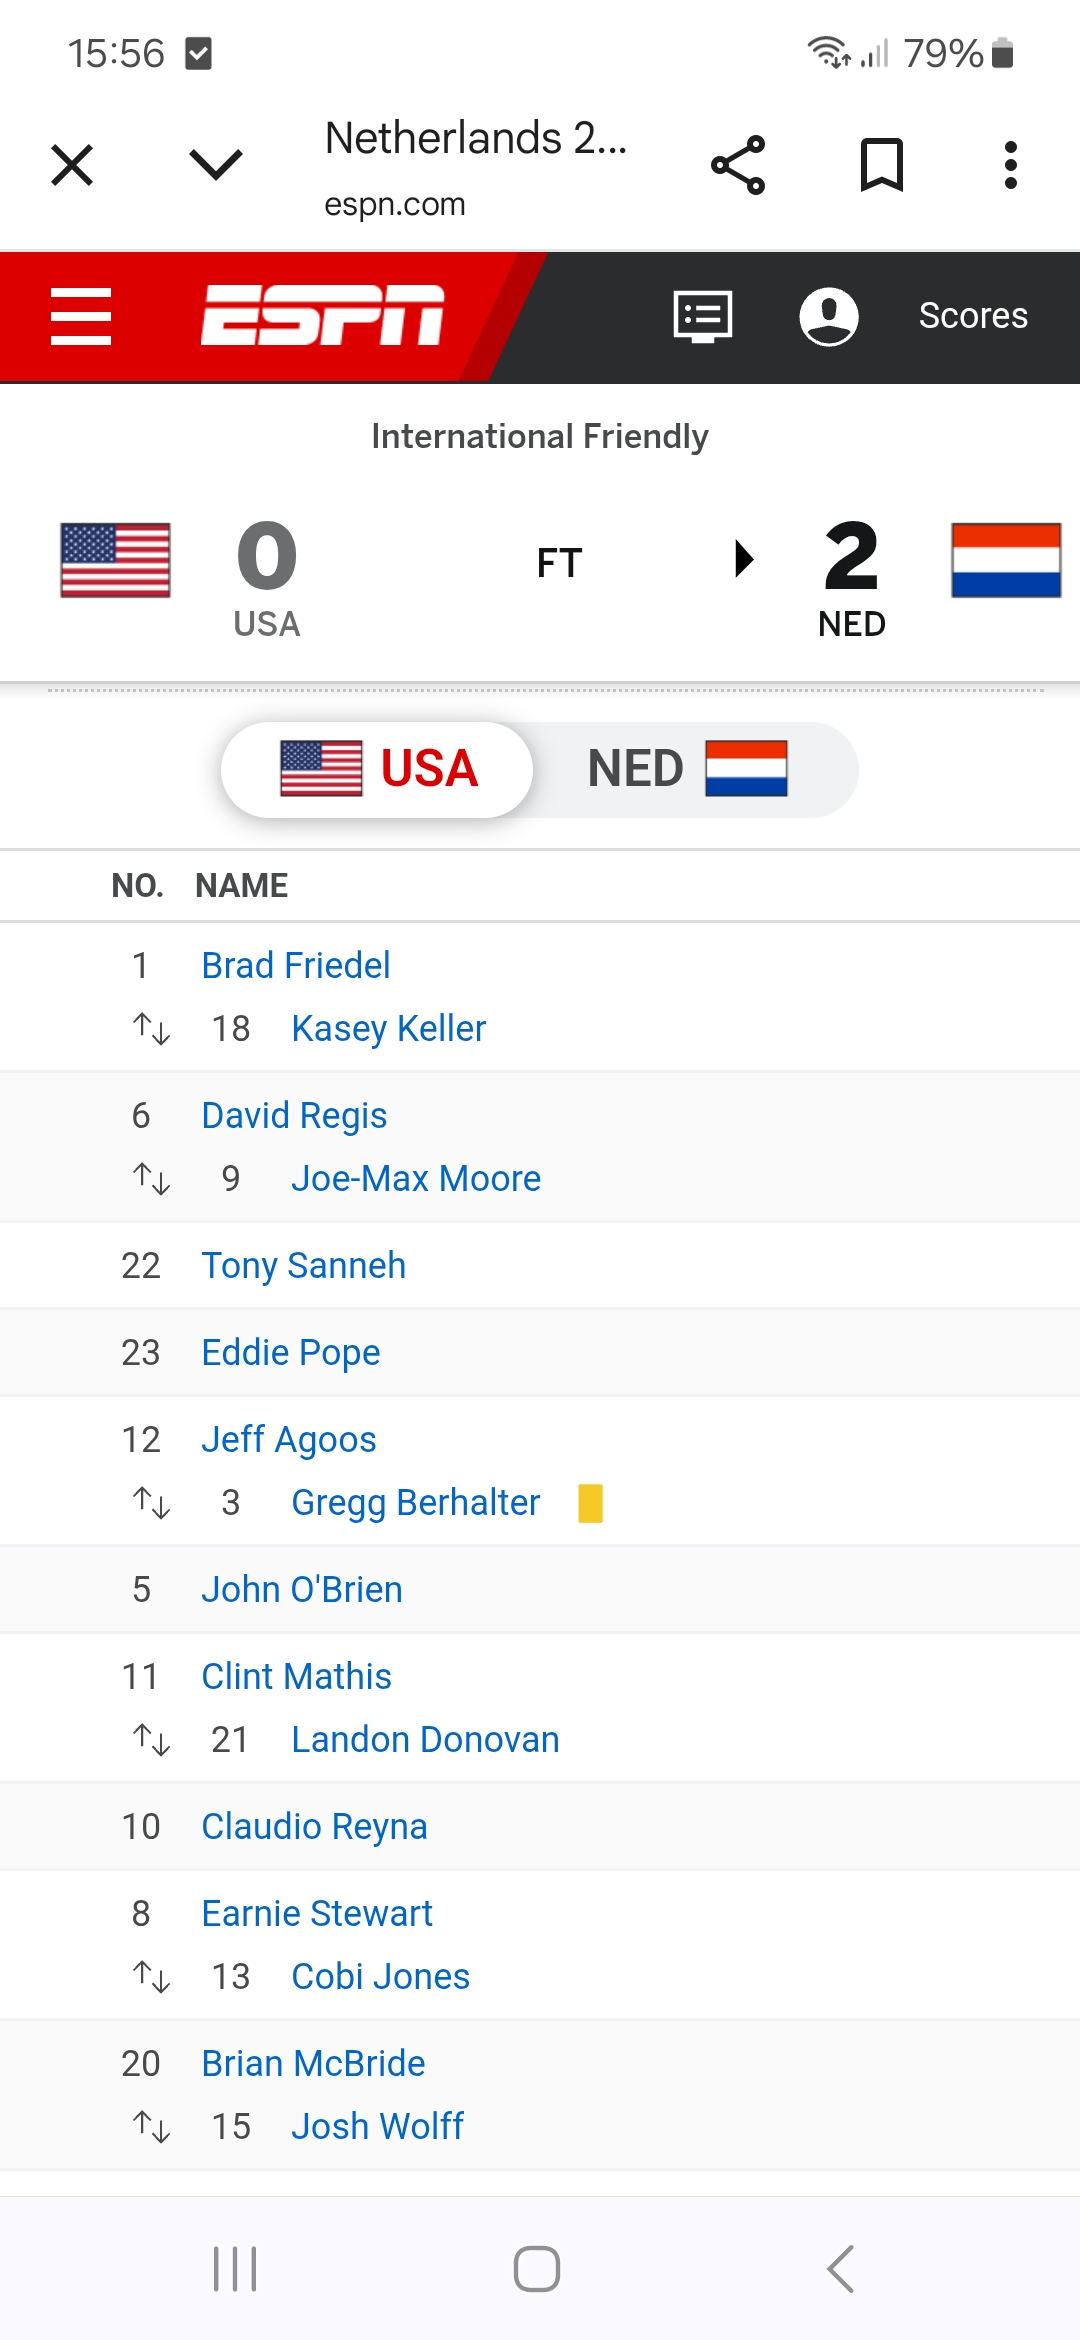Click Gregg Berhalter's yellow card marker
The height and width of the screenshot is (2340, 1080).
coord(591,1503)
